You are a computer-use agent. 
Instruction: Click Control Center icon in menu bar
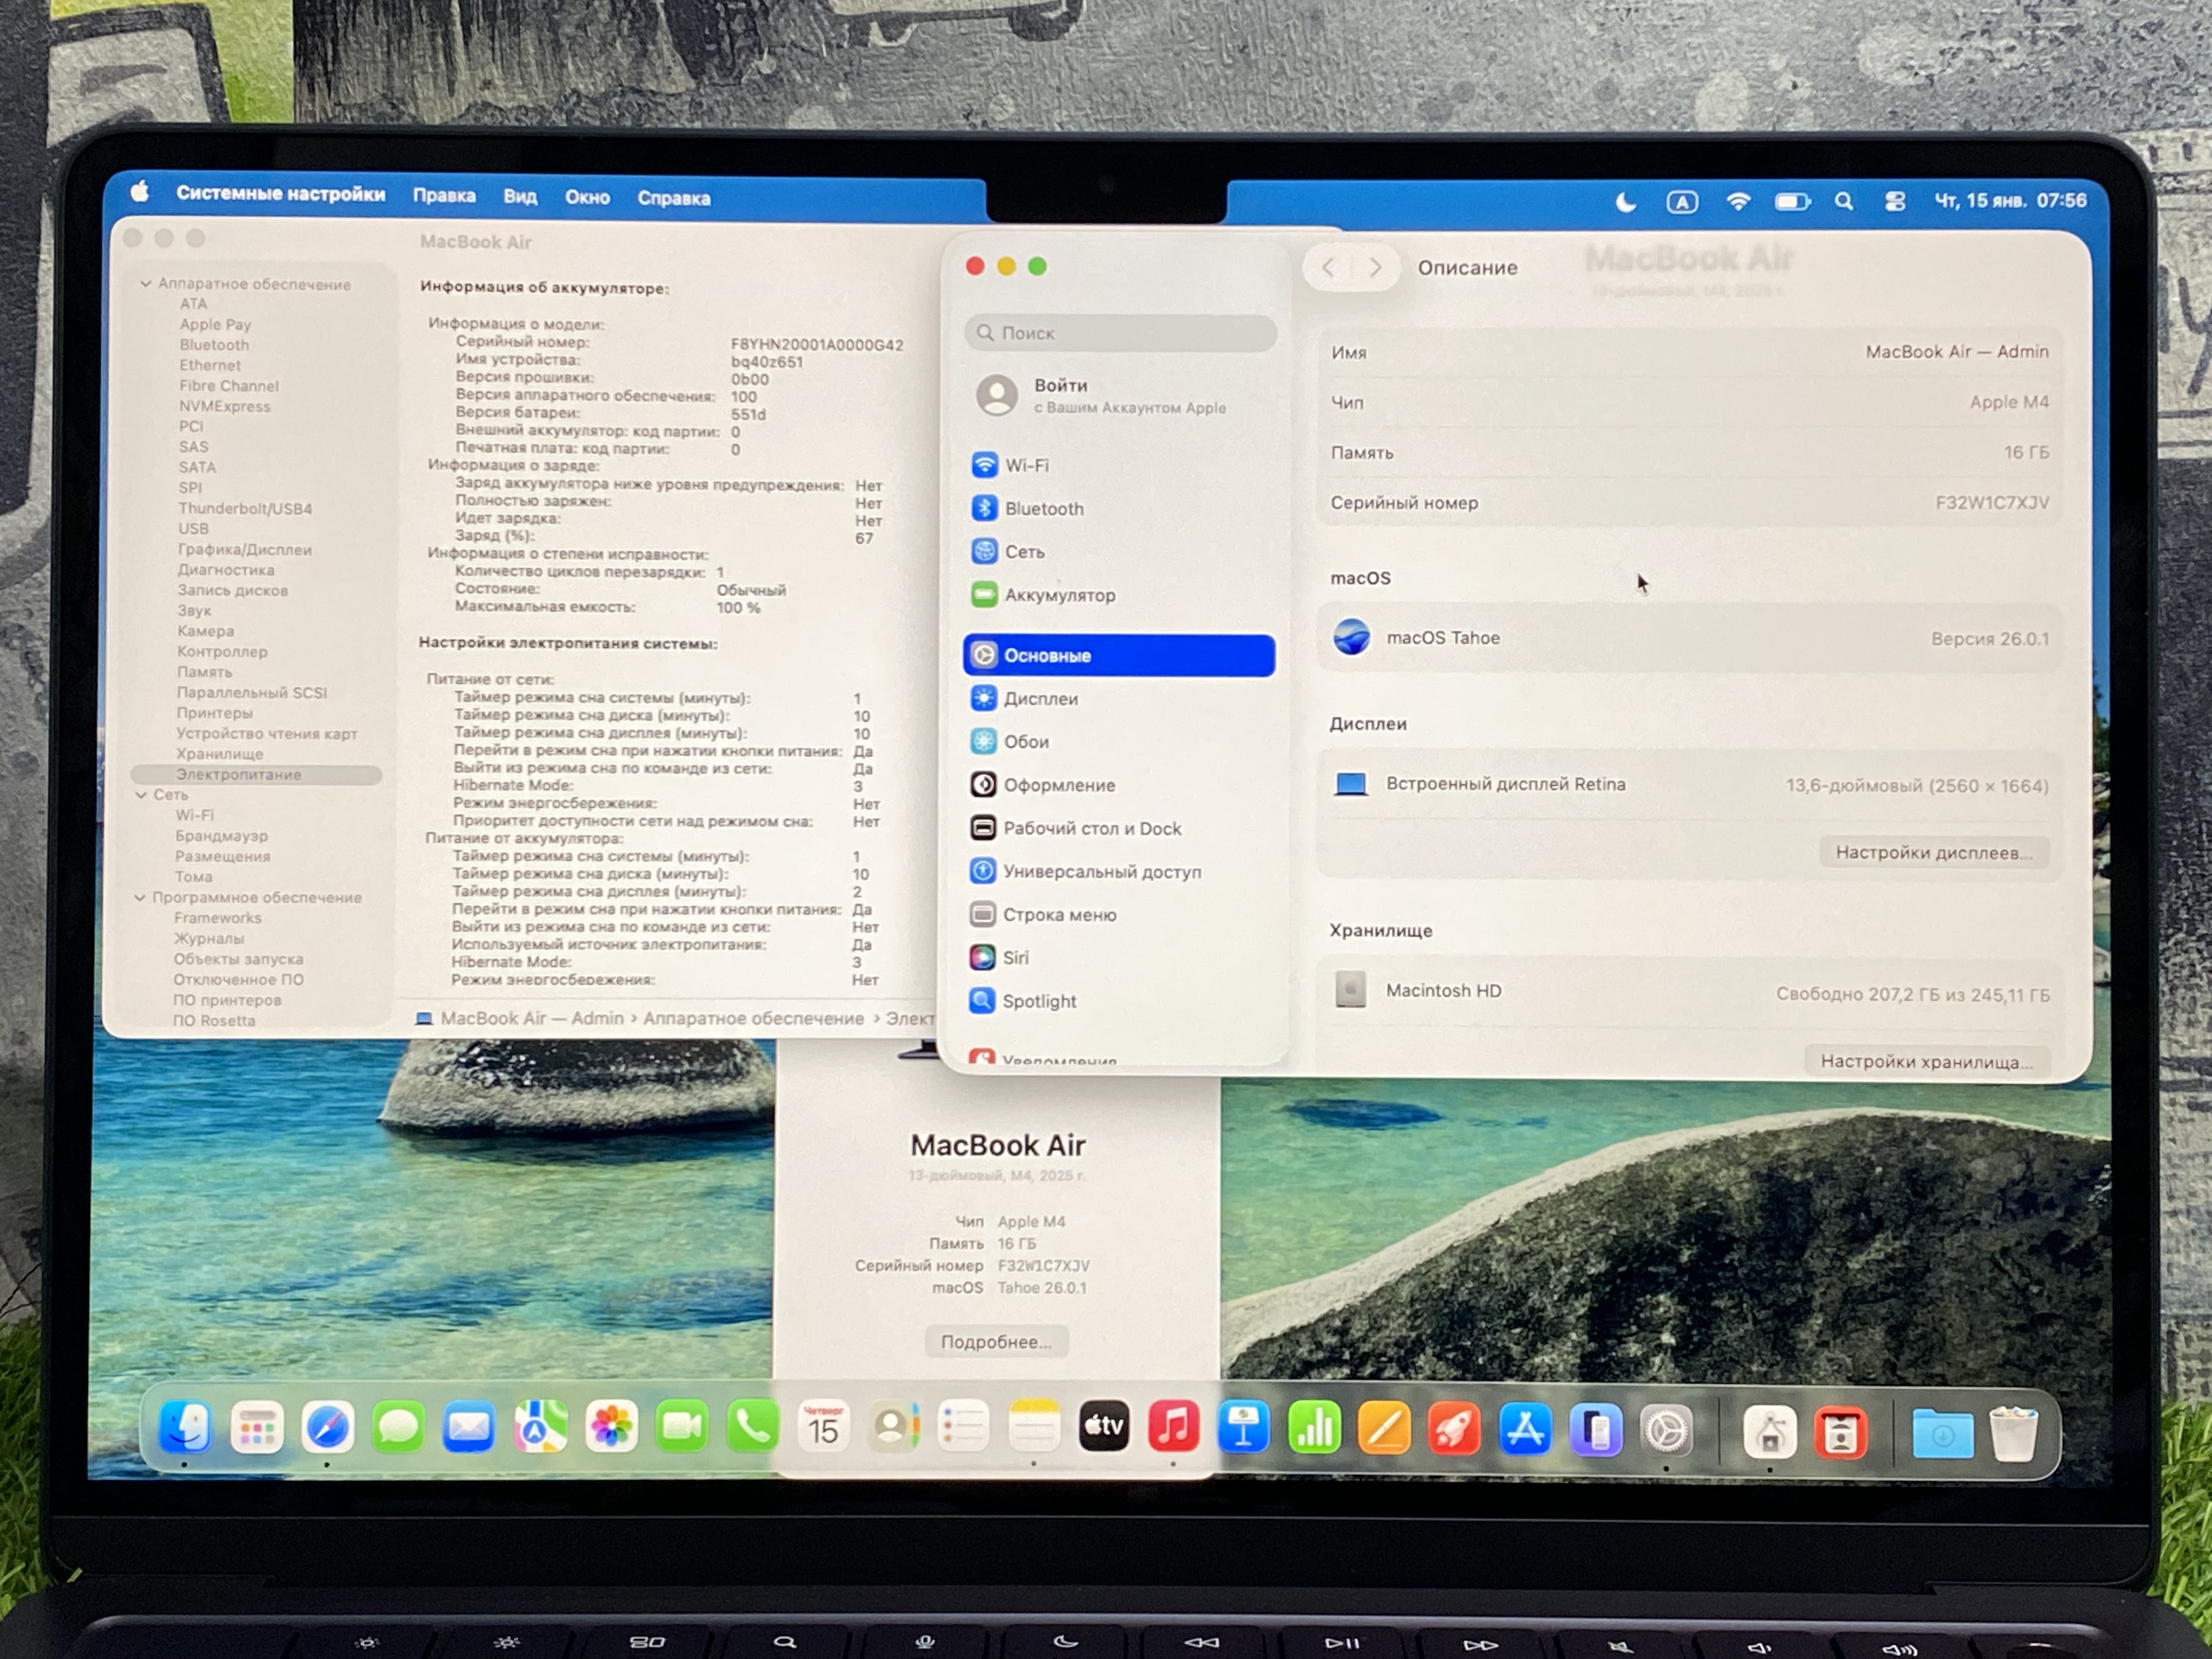[1895, 201]
